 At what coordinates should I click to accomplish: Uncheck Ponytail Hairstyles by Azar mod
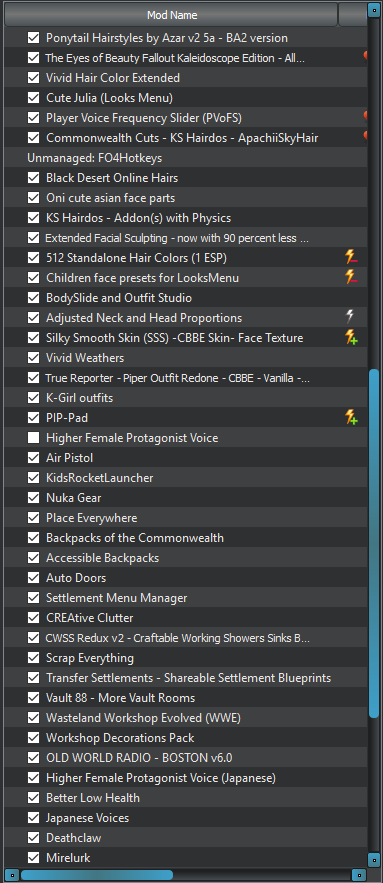(34, 38)
